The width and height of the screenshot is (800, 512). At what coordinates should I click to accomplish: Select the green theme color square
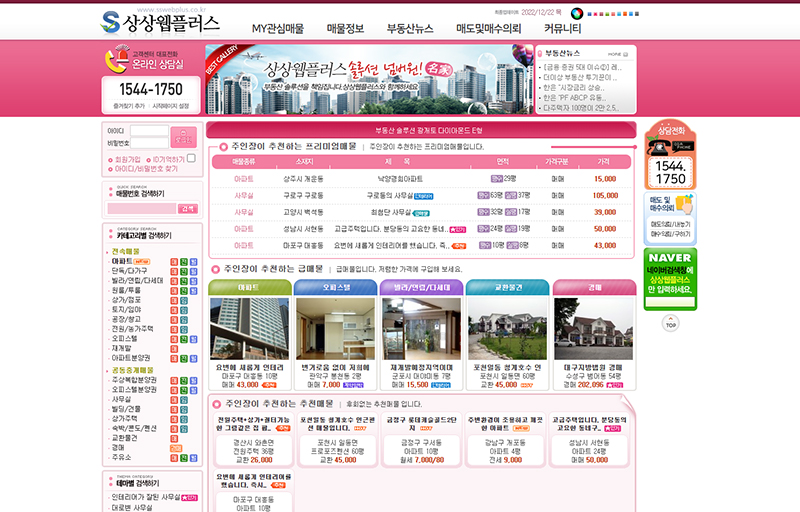point(606,14)
